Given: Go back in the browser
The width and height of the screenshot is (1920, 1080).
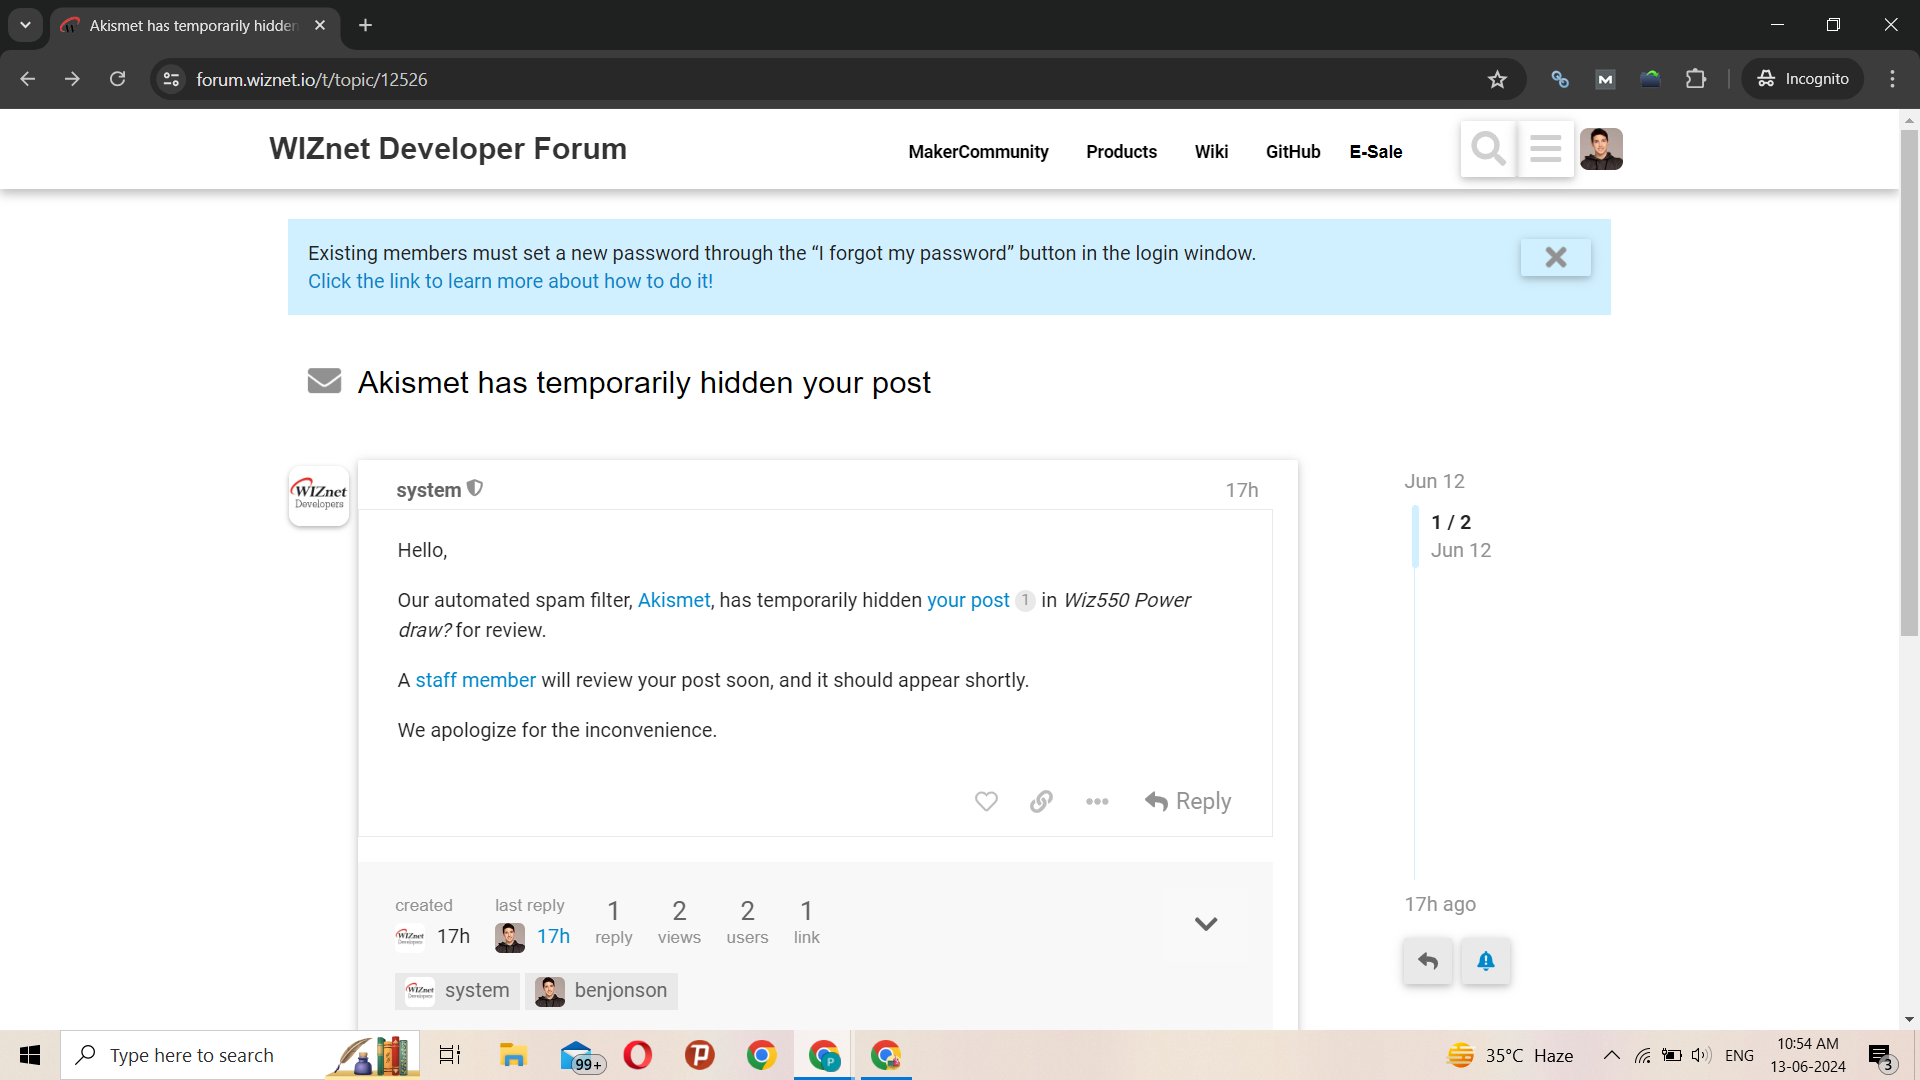Looking at the screenshot, I should [27, 79].
